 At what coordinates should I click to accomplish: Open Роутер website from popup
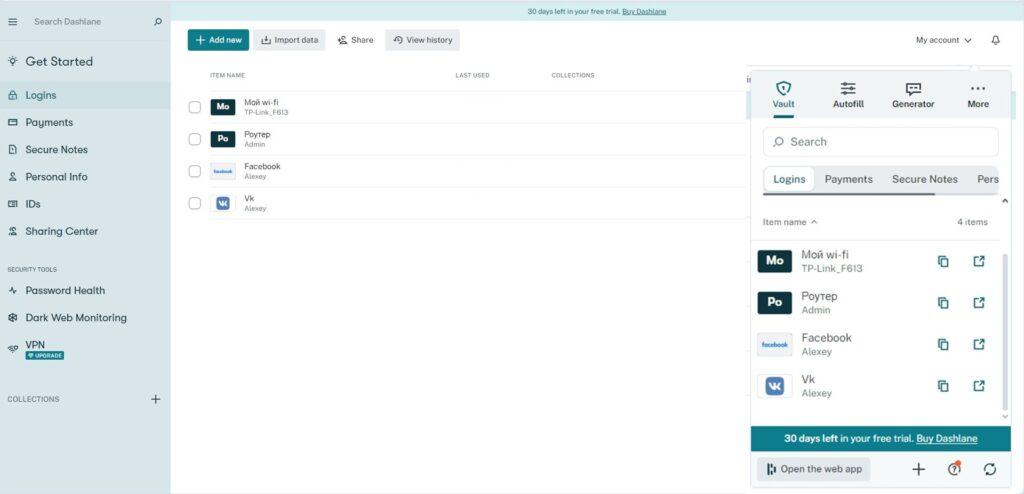979,303
